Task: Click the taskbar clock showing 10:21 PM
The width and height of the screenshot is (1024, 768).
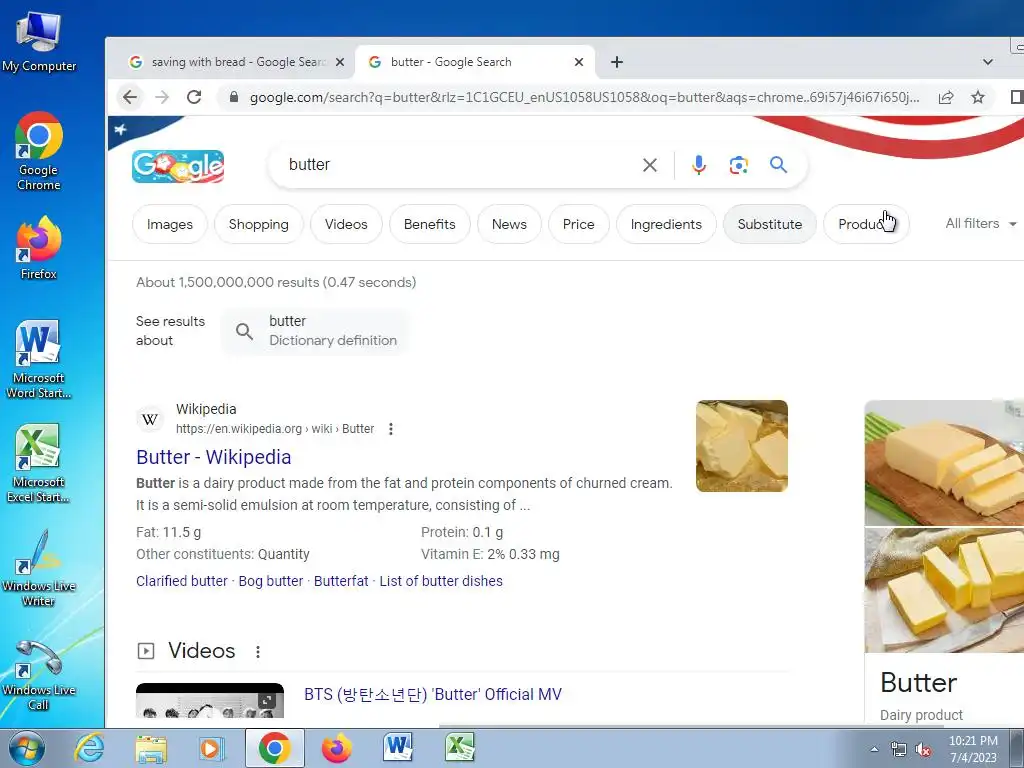Action: pyautogui.click(x=973, y=749)
